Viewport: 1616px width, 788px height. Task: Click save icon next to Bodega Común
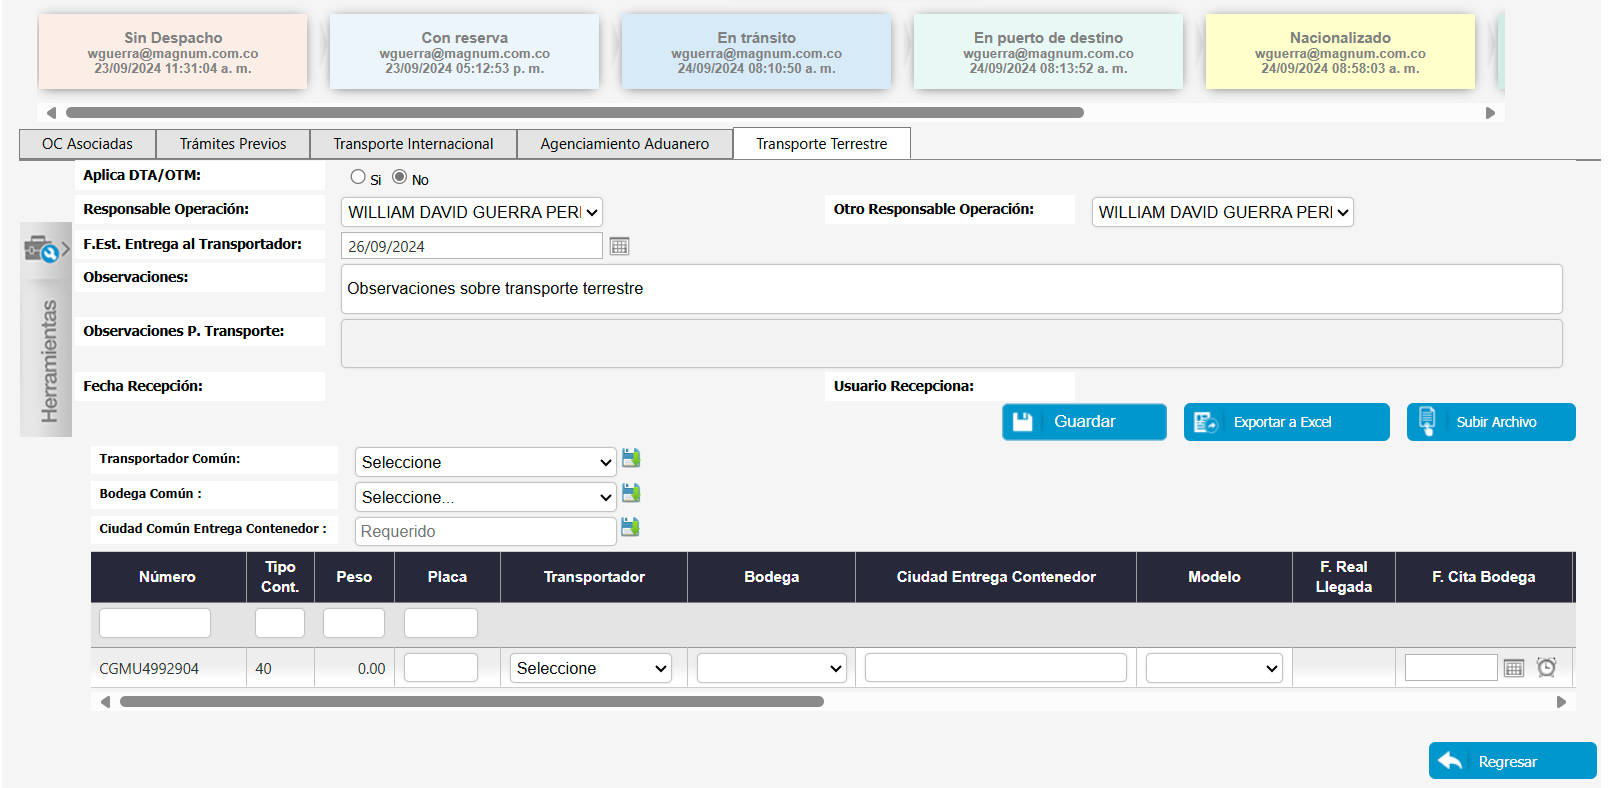click(631, 493)
